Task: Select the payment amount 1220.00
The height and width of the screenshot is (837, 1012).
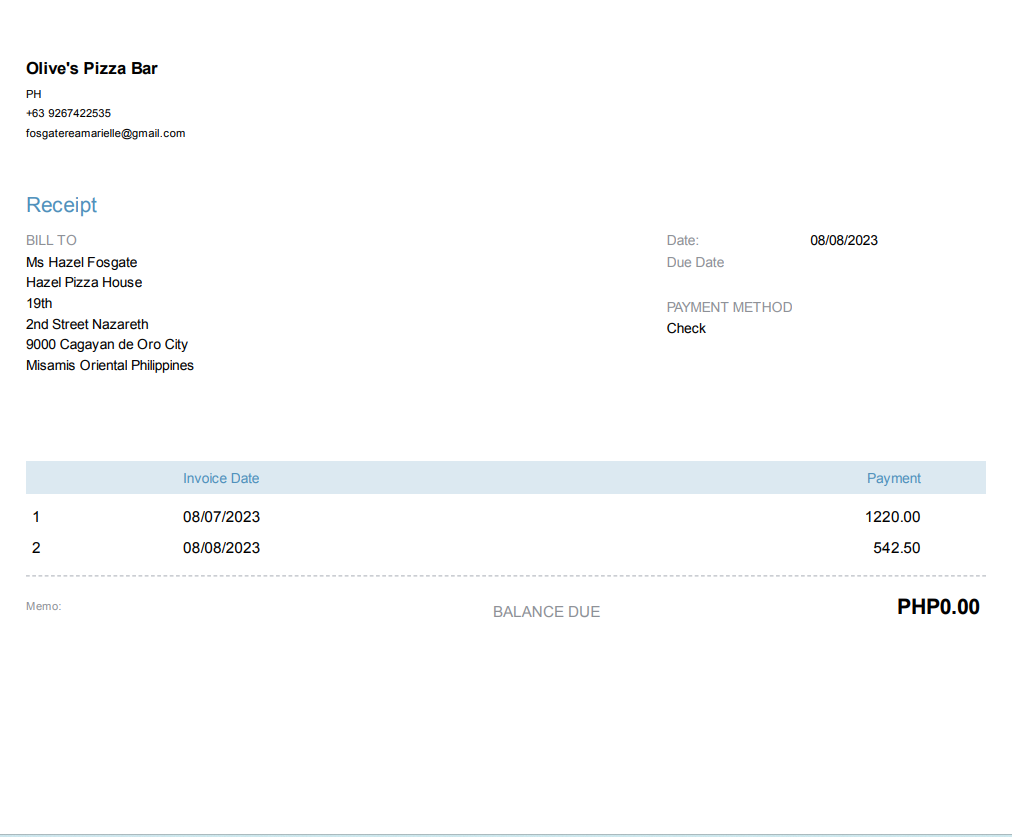Action: pos(893,517)
